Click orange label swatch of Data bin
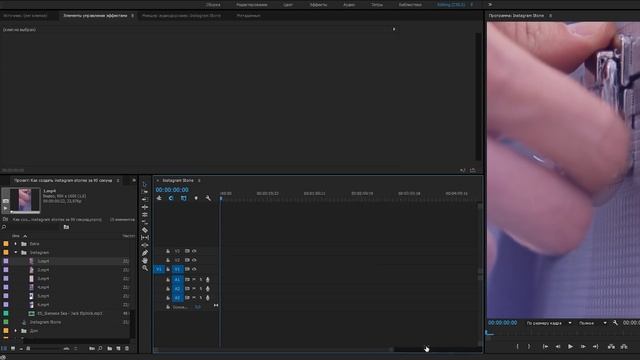Image resolution: width=640 pixels, height=360 pixels. [x=6, y=244]
